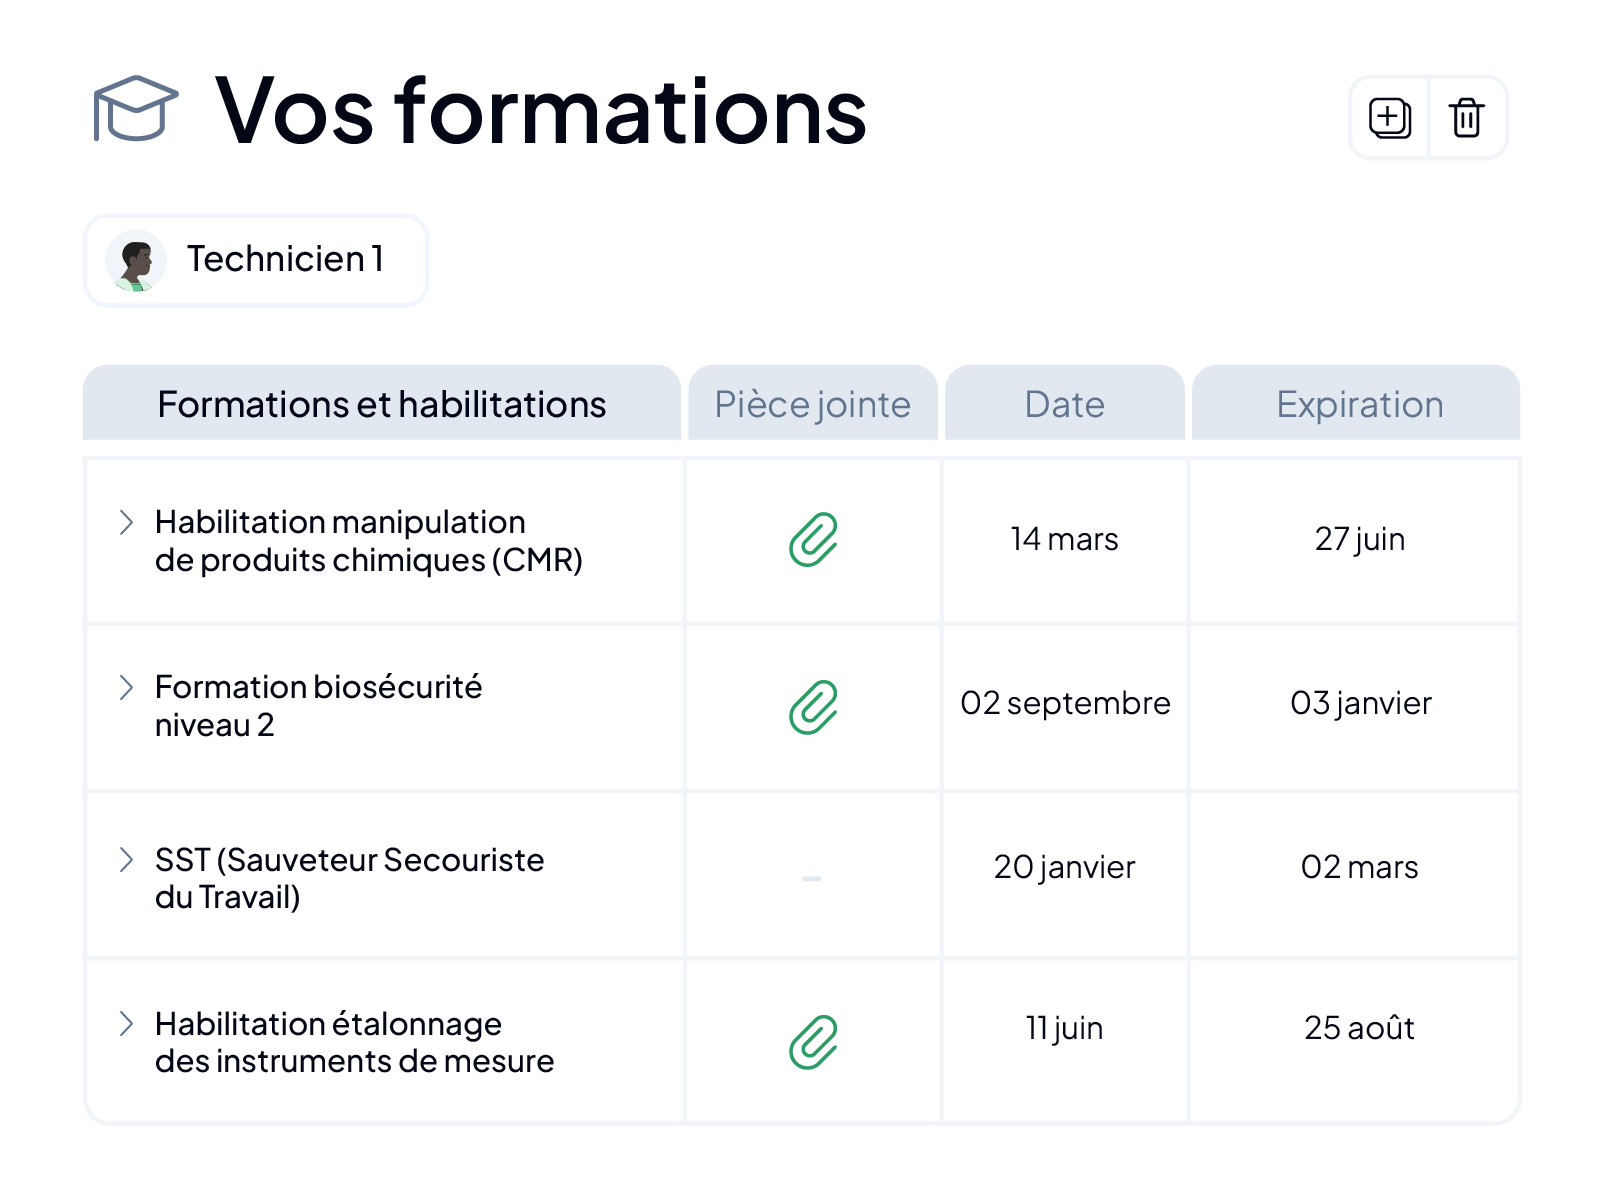This screenshot has width=1605, height=1184.
Task: Click the 14 mars date cell
Action: pos(1065,540)
